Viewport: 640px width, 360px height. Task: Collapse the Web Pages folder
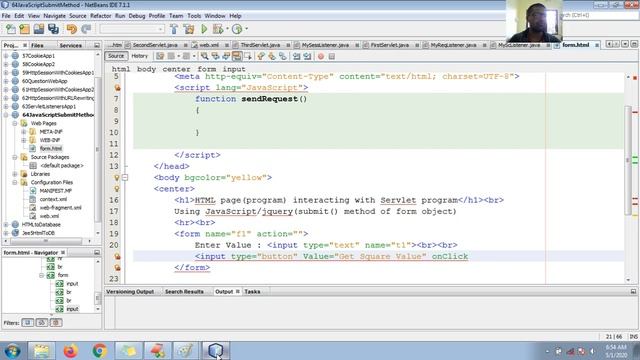[15, 123]
